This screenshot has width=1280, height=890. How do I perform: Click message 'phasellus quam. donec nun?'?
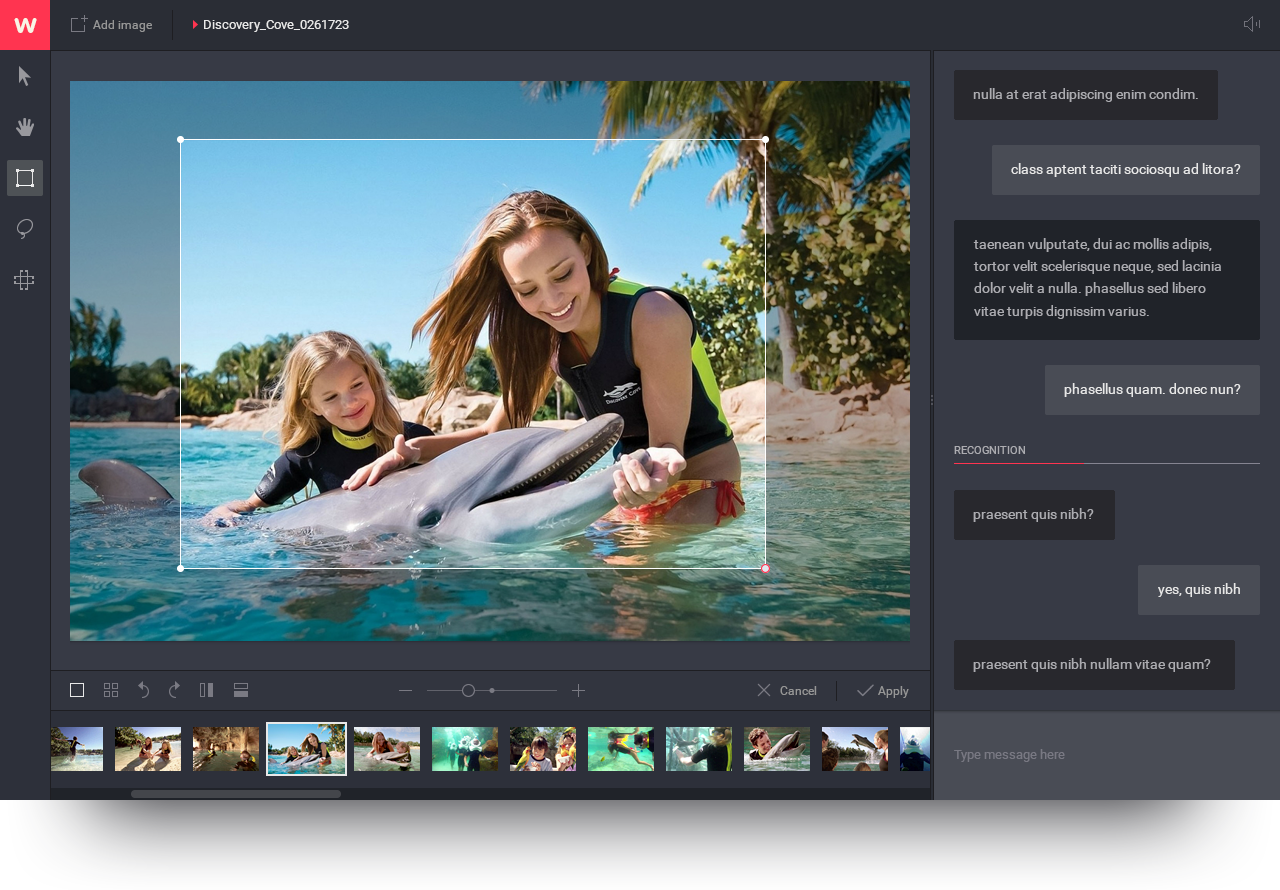click(x=1152, y=390)
